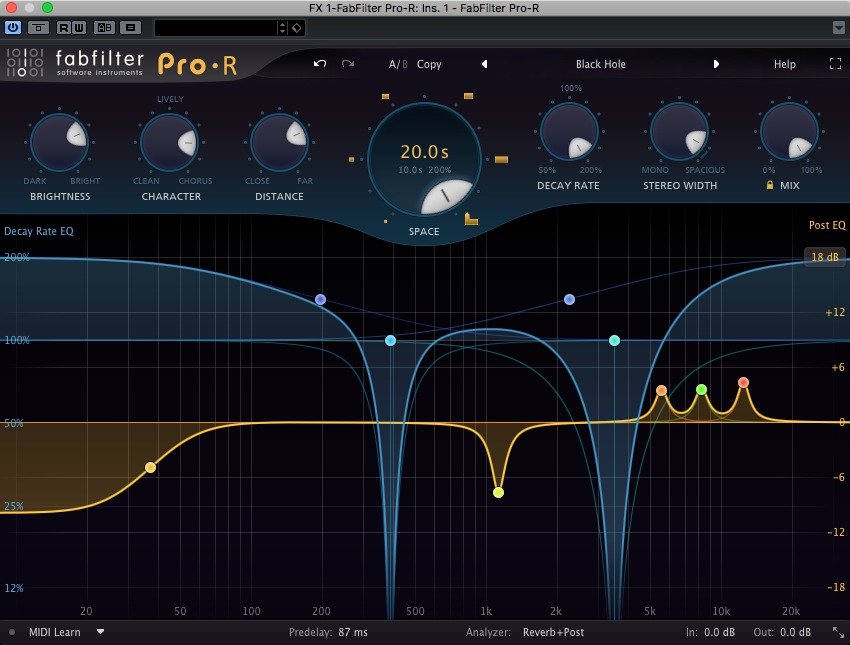This screenshot has height=645, width=850.
Task: Select the purple decay EQ node near 200 Hz
Action: [x=320, y=299]
